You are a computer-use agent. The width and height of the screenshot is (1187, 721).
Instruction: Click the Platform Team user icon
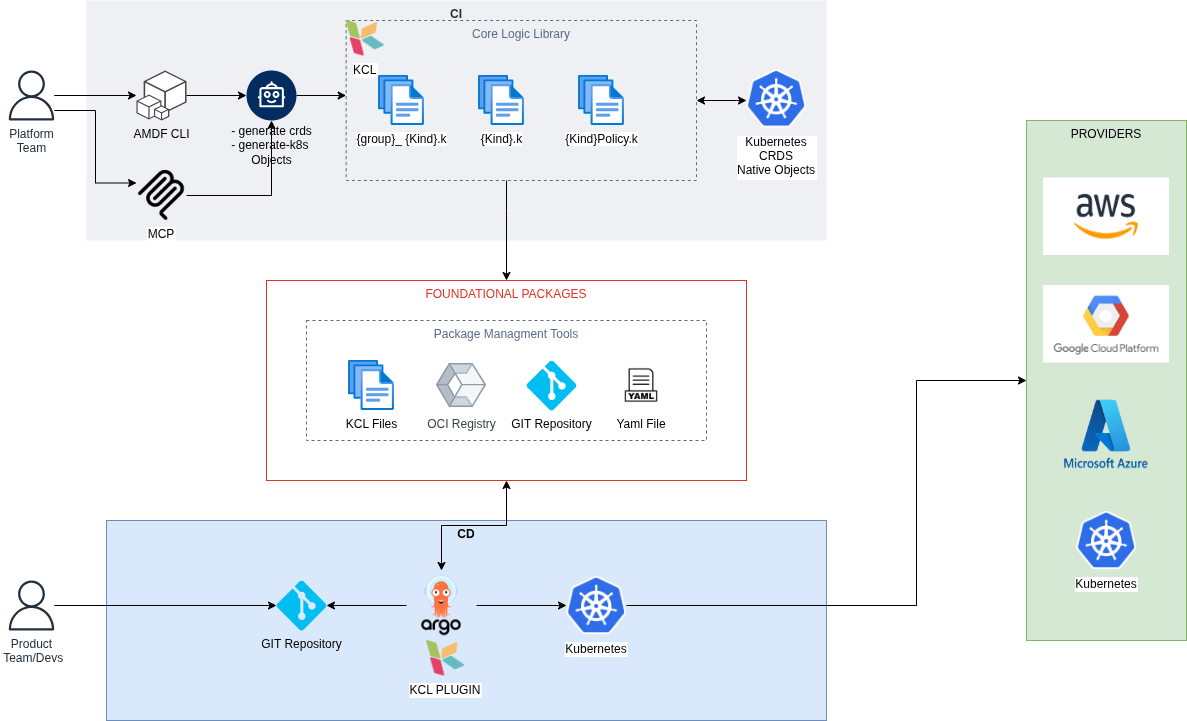[x=31, y=96]
